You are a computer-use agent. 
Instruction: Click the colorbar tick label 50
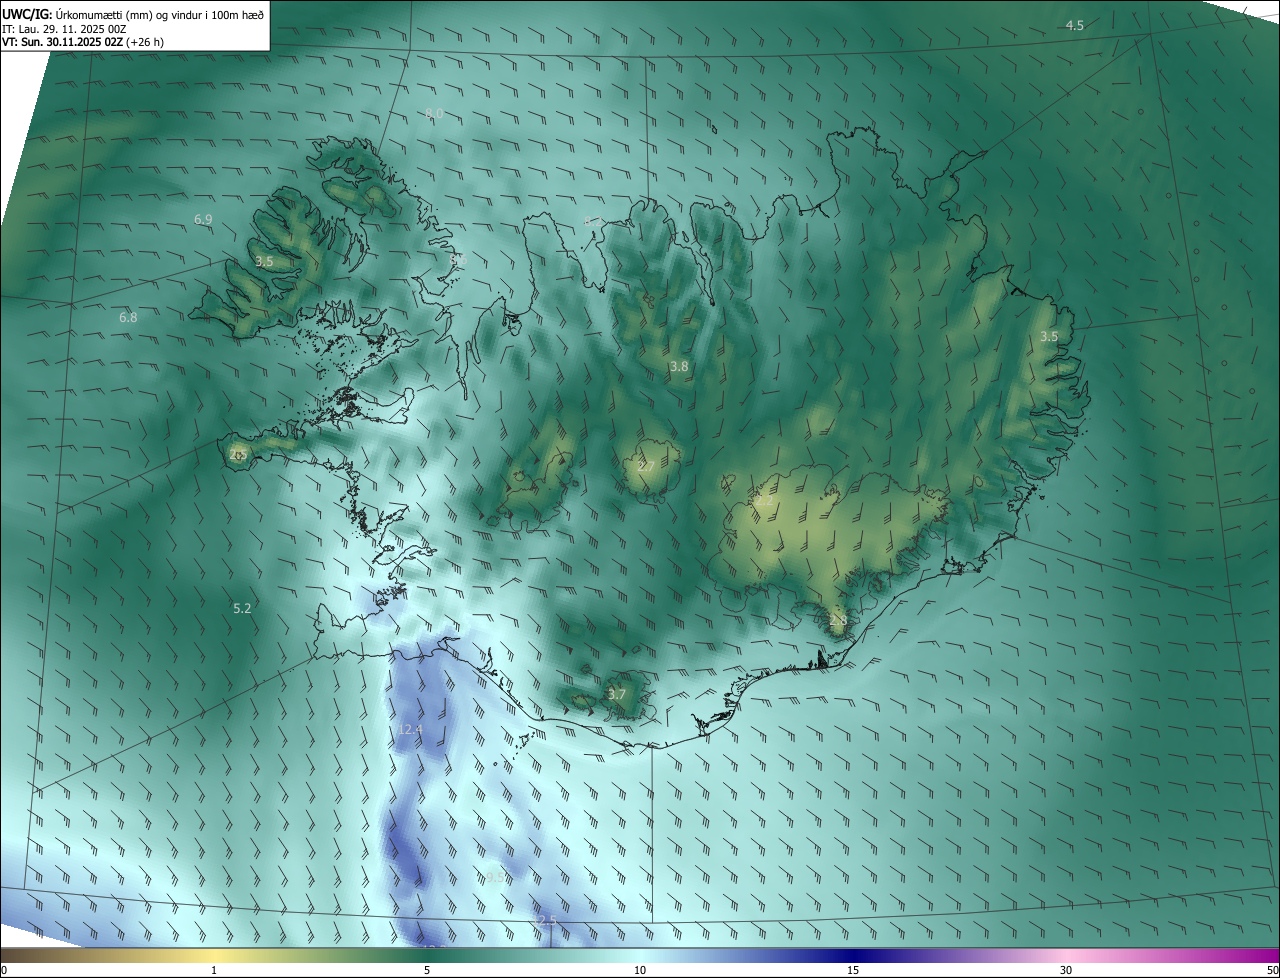coord(1272,970)
